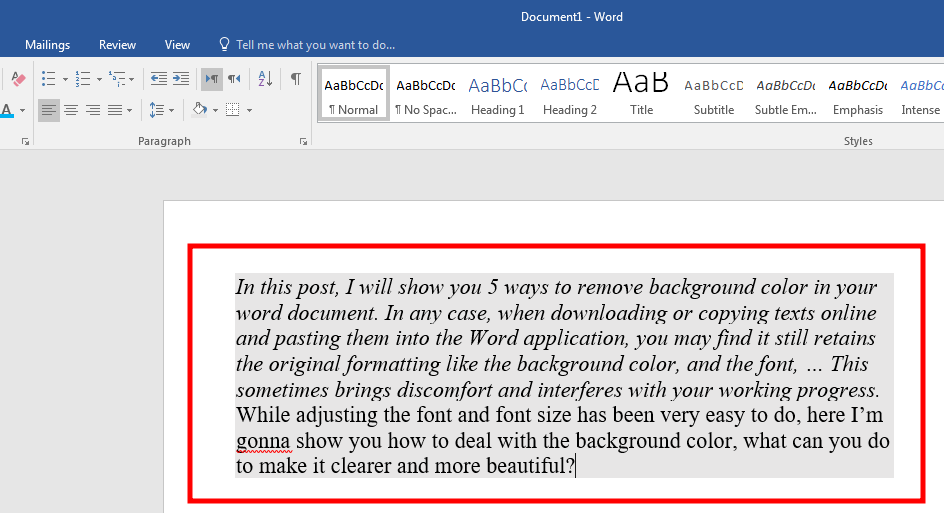Viewport: 944px width, 513px height.
Task: Click the Shading paint bucket icon
Action: [x=199, y=110]
